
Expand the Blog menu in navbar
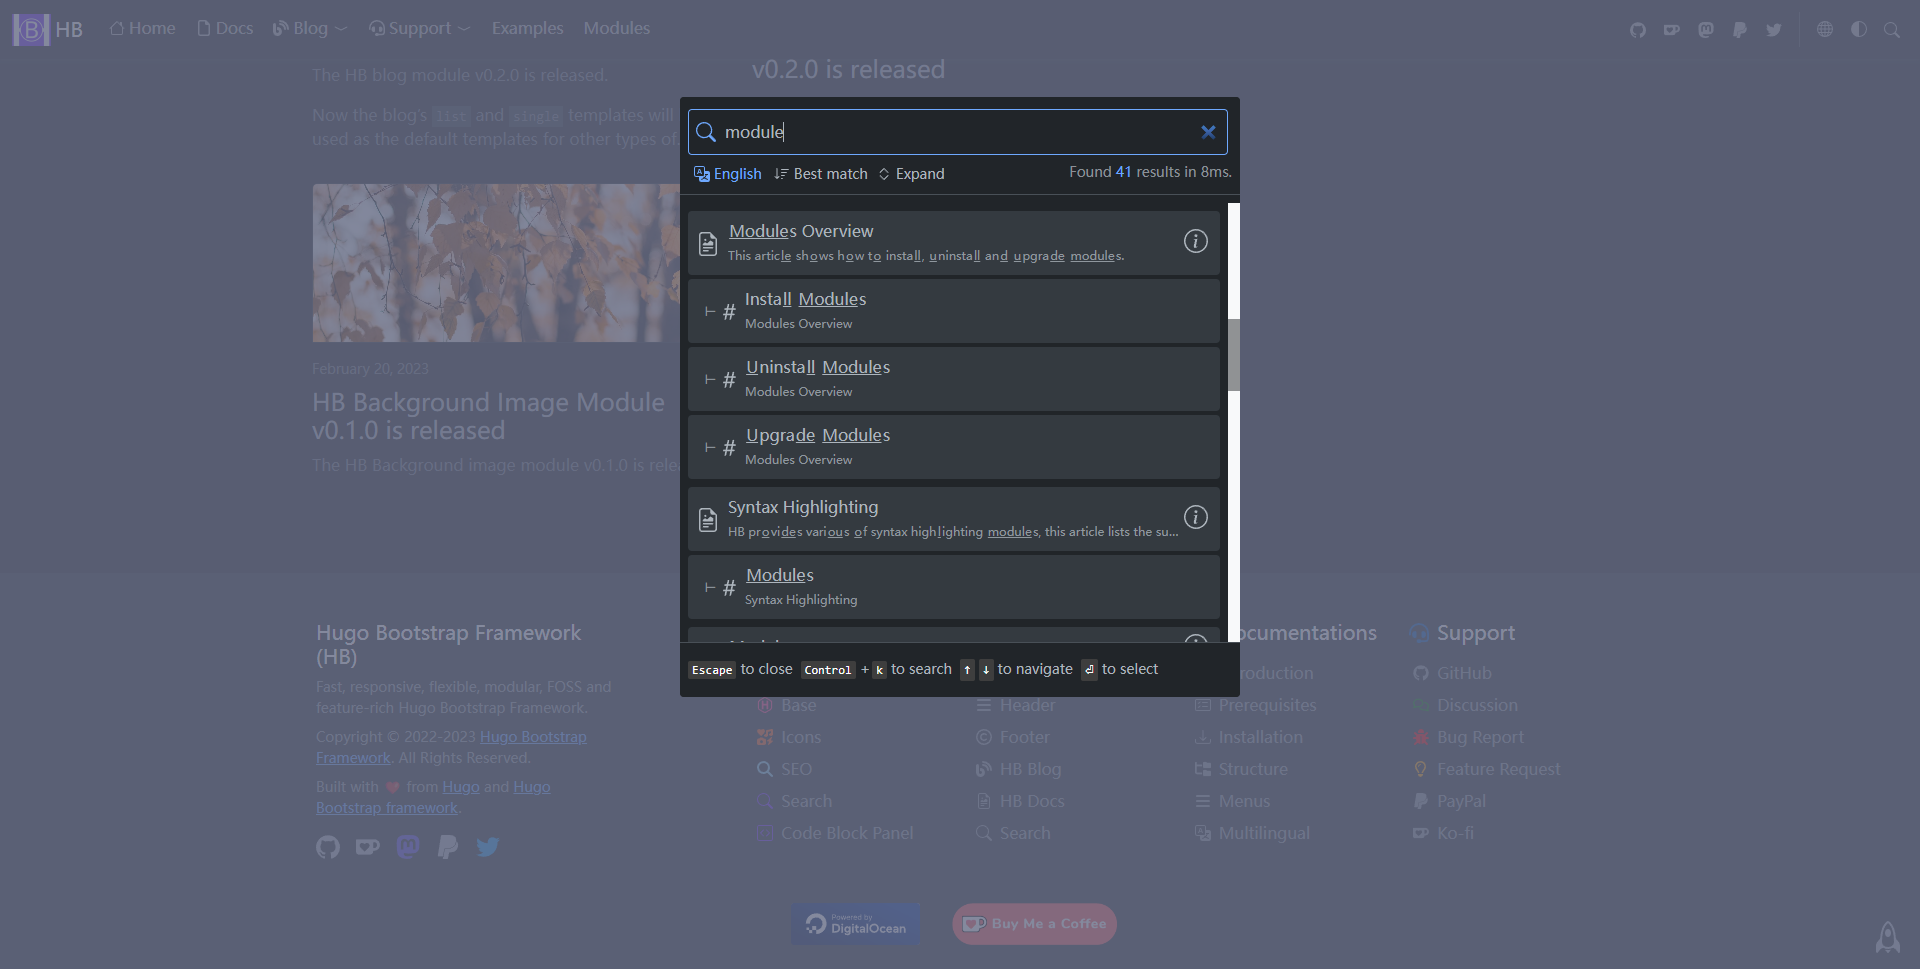310,29
